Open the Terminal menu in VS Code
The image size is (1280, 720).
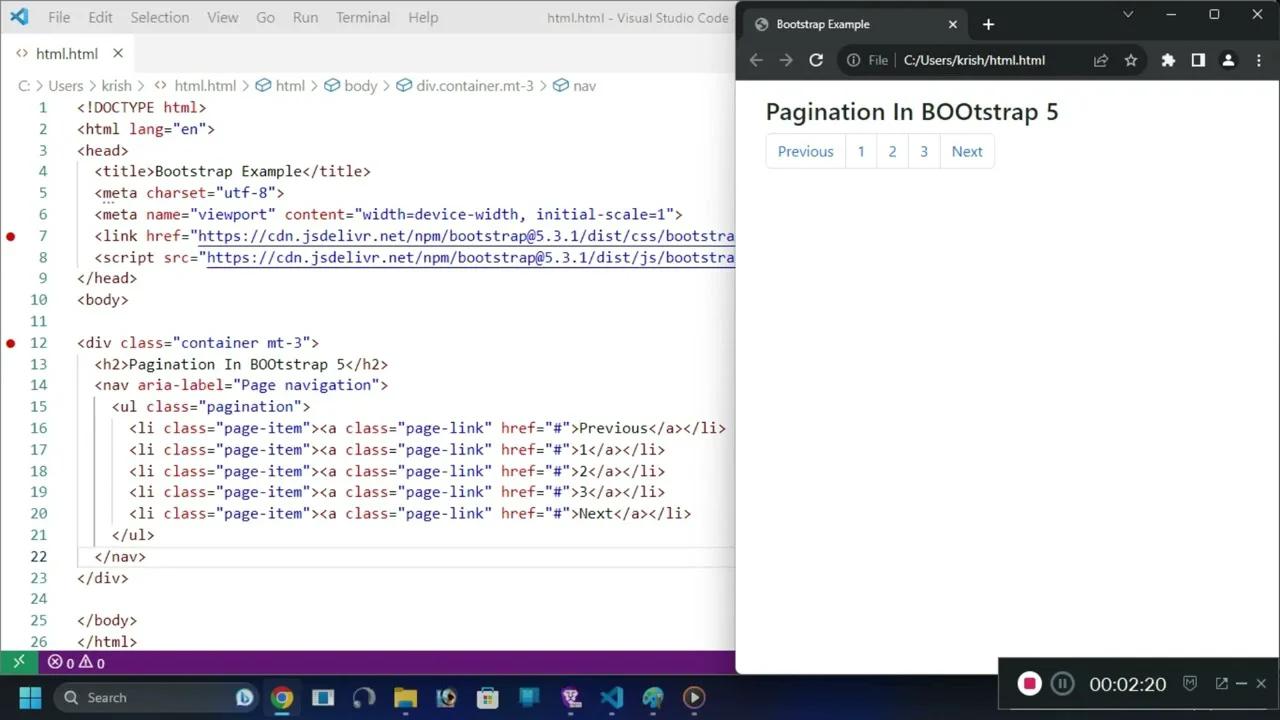[362, 17]
